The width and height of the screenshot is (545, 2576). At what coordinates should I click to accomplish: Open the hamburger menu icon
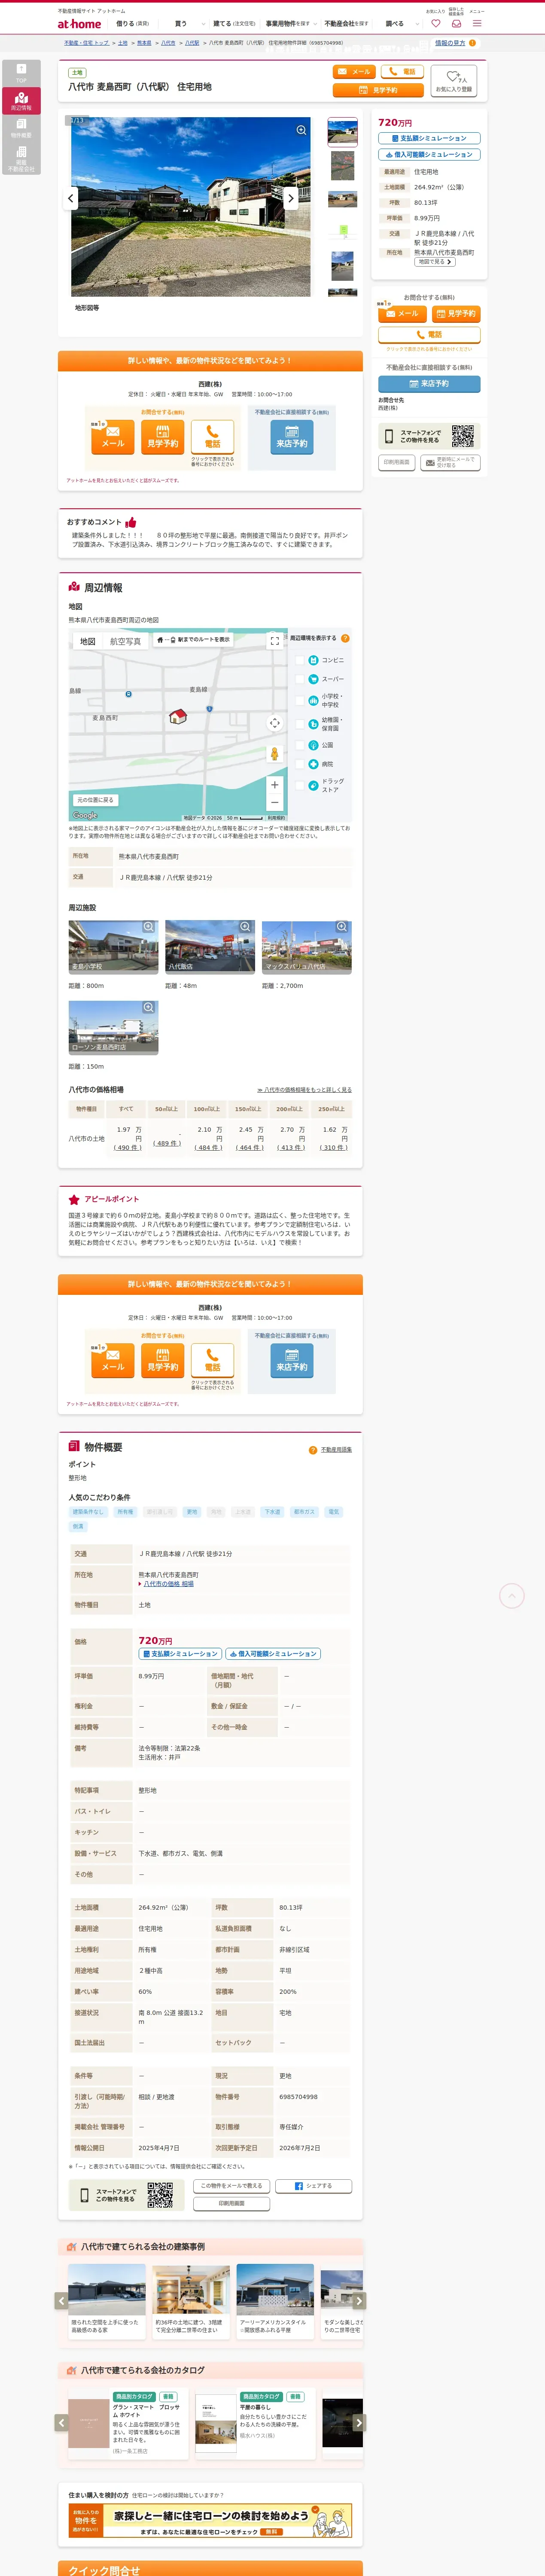(477, 23)
